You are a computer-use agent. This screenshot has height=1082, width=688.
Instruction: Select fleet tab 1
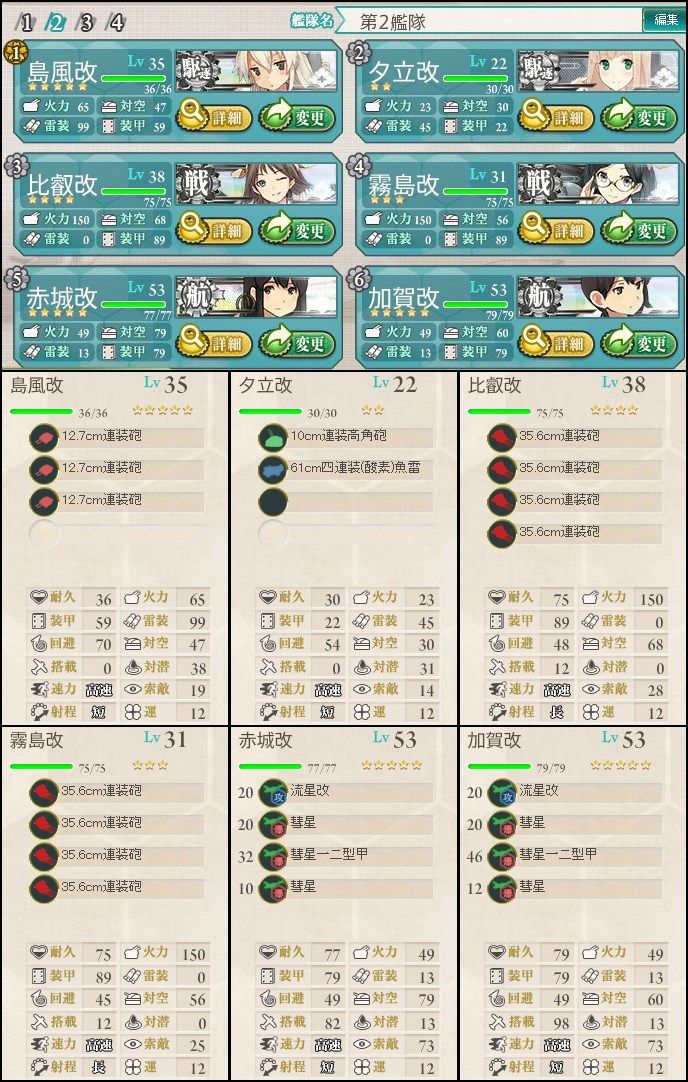[x=26, y=23]
